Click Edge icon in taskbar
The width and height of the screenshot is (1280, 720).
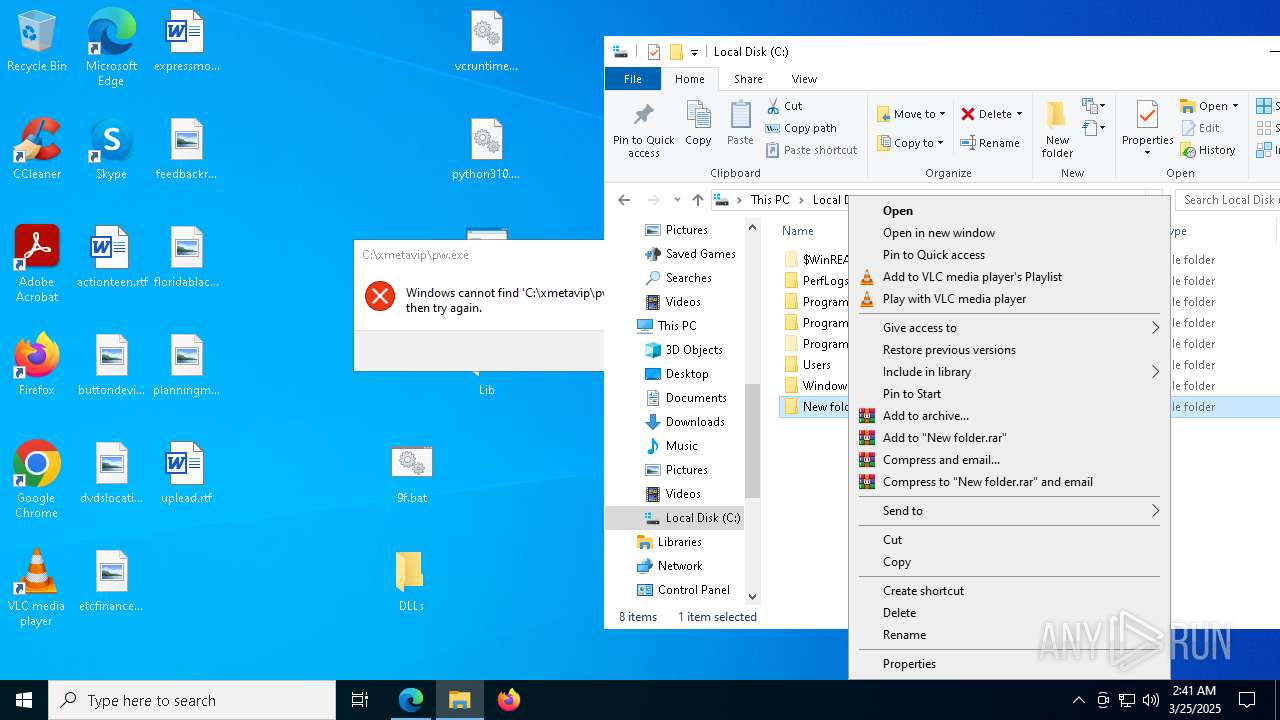pyautogui.click(x=411, y=700)
